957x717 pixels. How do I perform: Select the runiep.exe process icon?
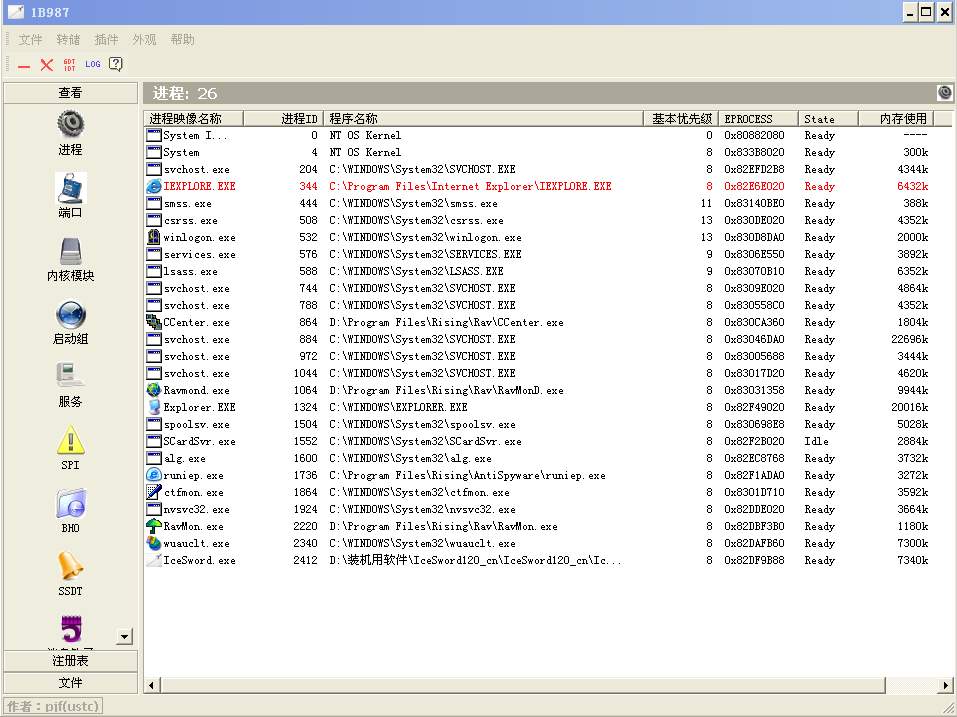(154, 475)
